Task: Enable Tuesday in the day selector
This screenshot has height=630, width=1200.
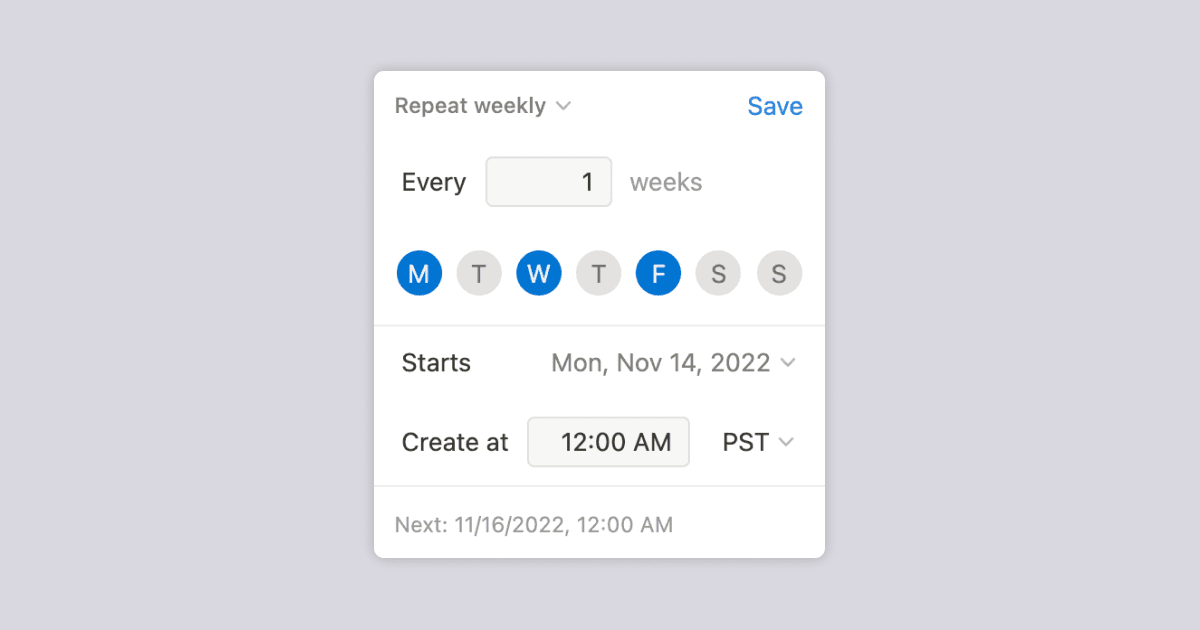Action: (479, 272)
